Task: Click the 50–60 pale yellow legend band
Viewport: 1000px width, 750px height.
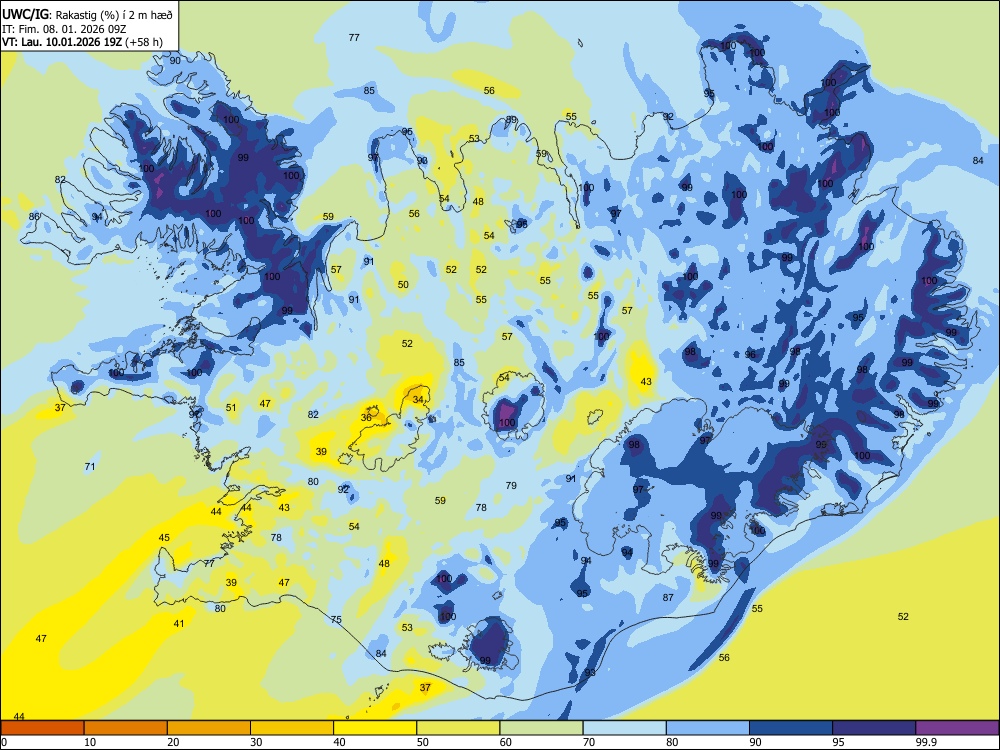Action: click(x=458, y=728)
